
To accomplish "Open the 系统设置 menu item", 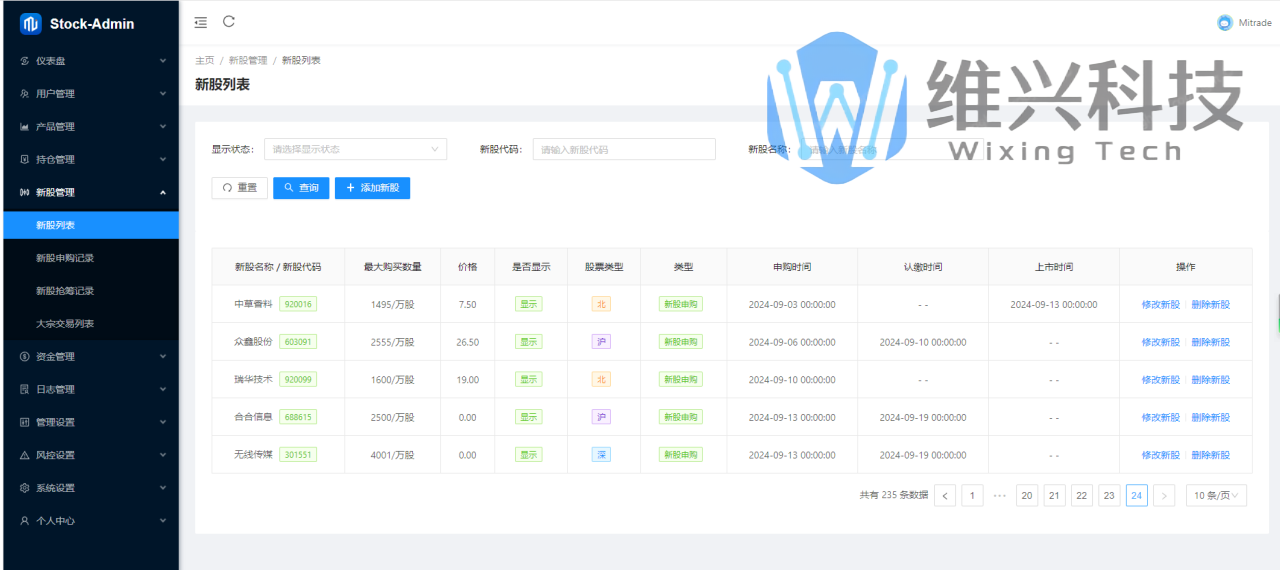I will coord(90,489).
